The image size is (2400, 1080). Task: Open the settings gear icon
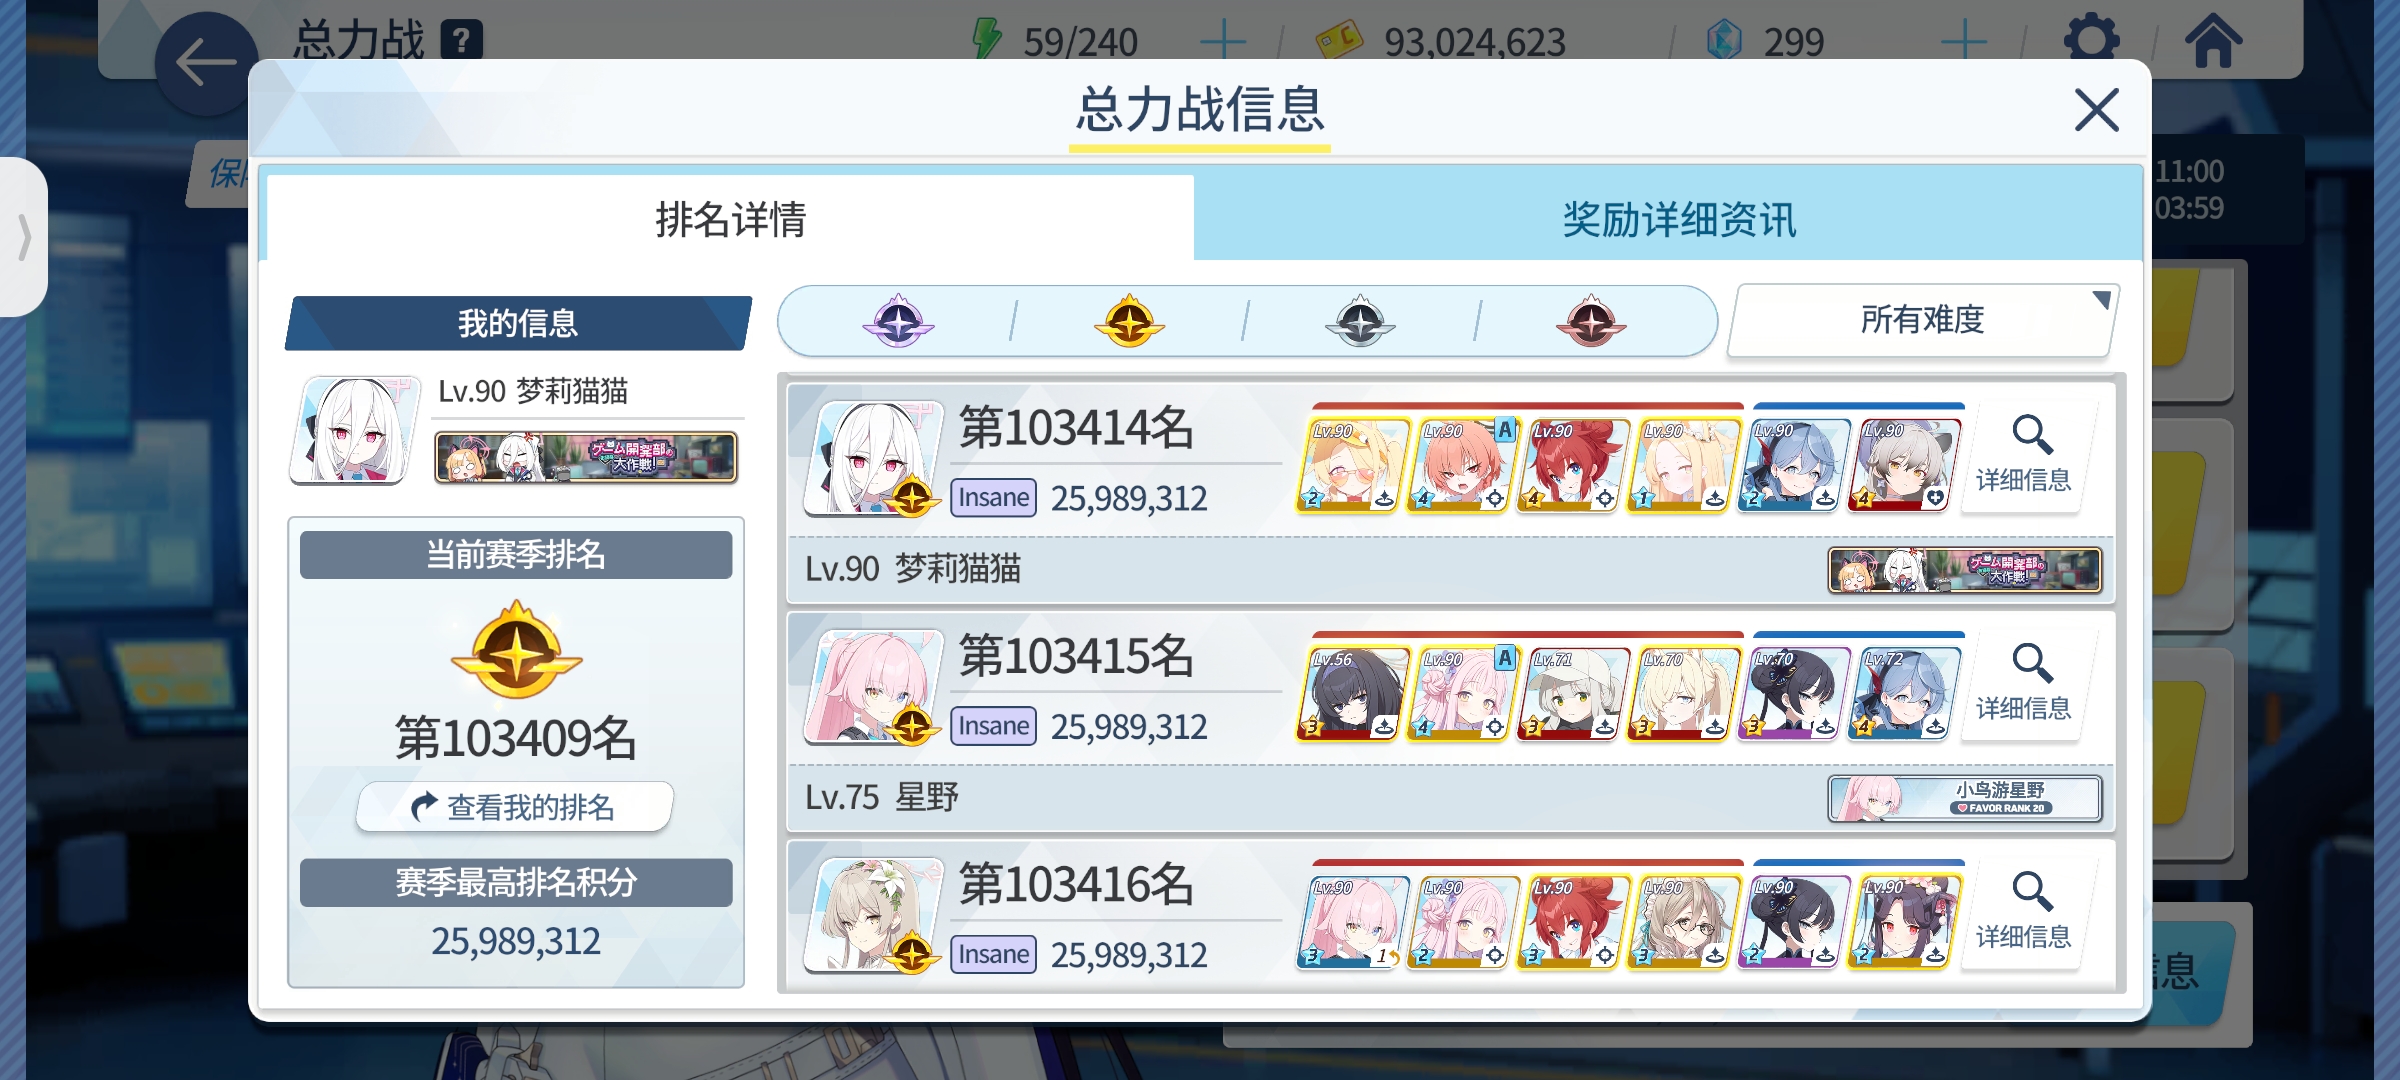click(x=2091, y=41)
